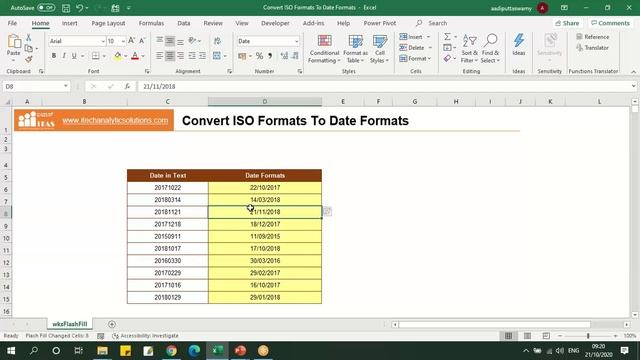Open the font name dropdown showing Arial
This screenshot has height=360, width=640.
tap(103, 41)
